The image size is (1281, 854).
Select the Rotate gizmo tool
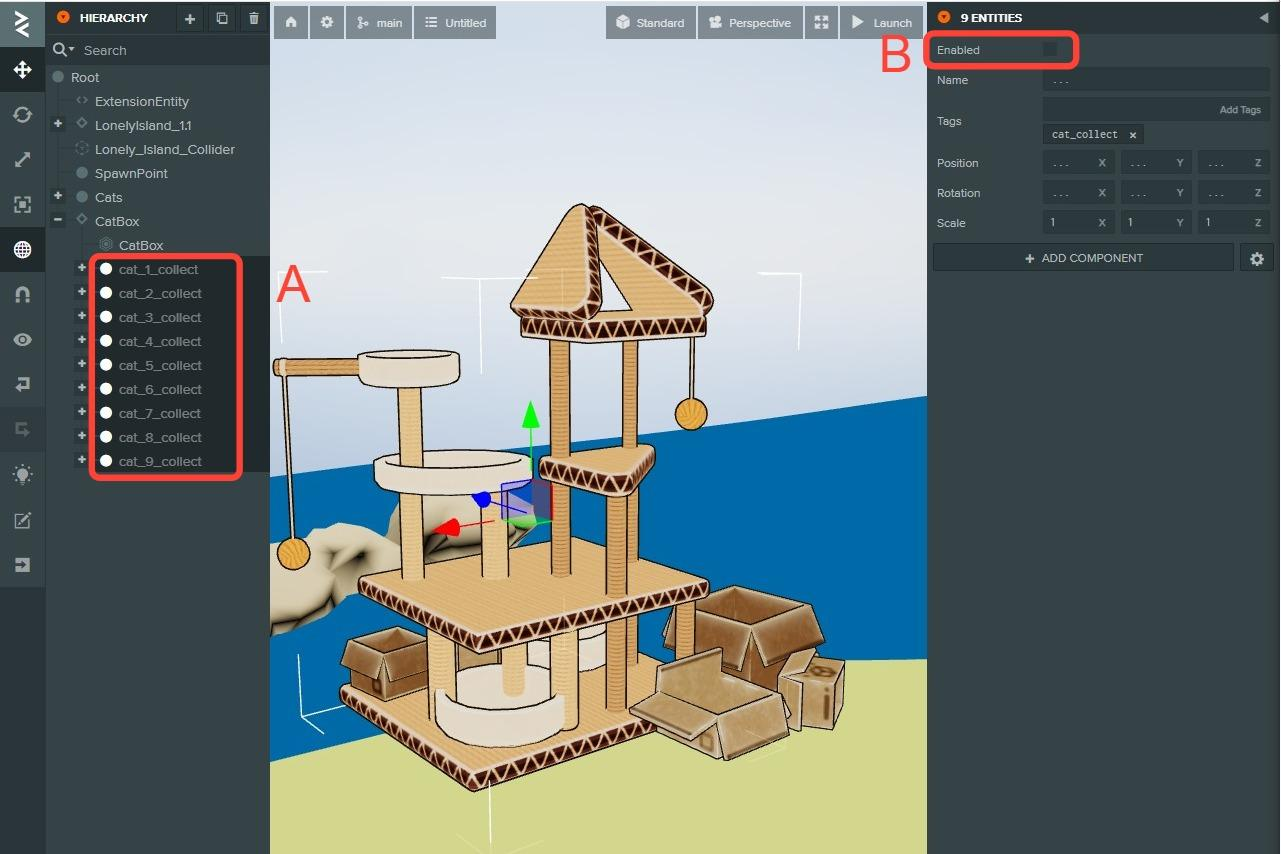(22, 115)
